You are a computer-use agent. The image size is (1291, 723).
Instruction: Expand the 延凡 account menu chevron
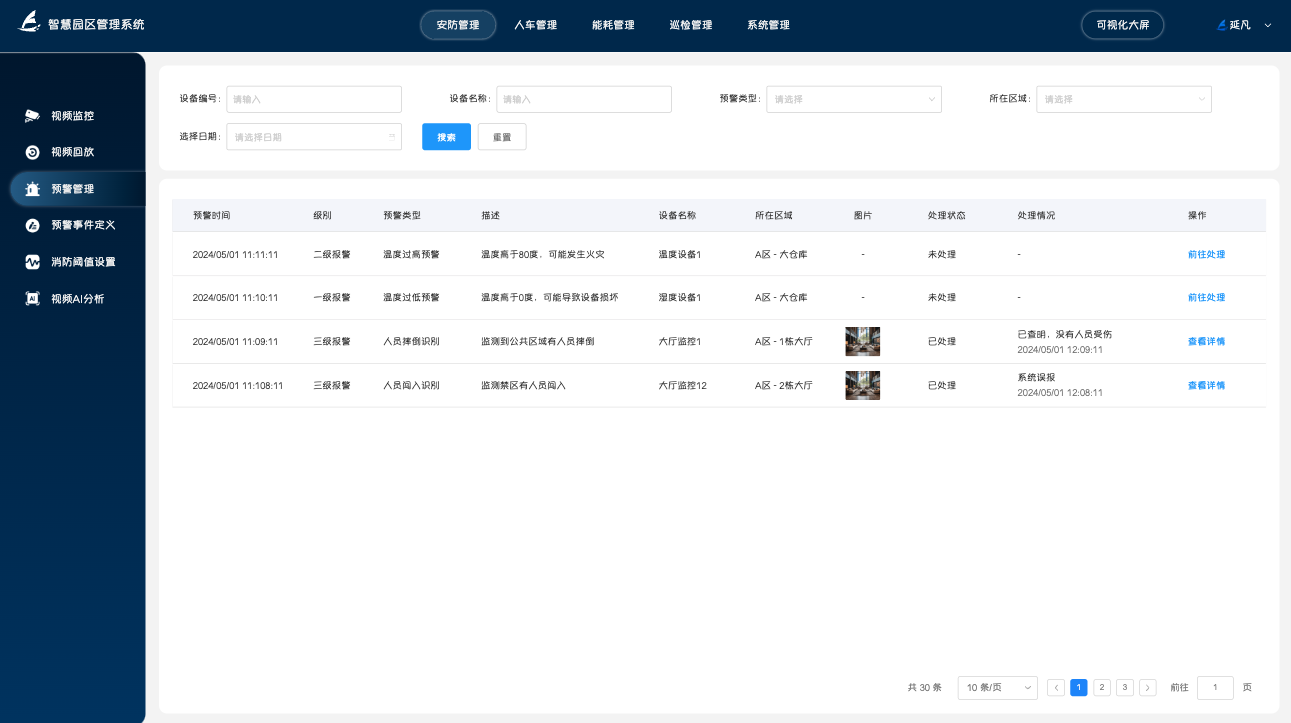point(1268,24)
